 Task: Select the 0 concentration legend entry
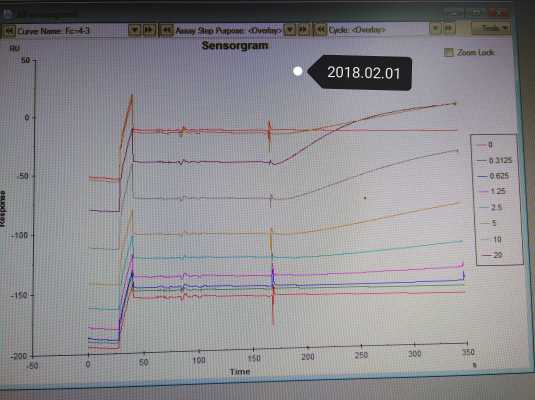pos(485,145)
